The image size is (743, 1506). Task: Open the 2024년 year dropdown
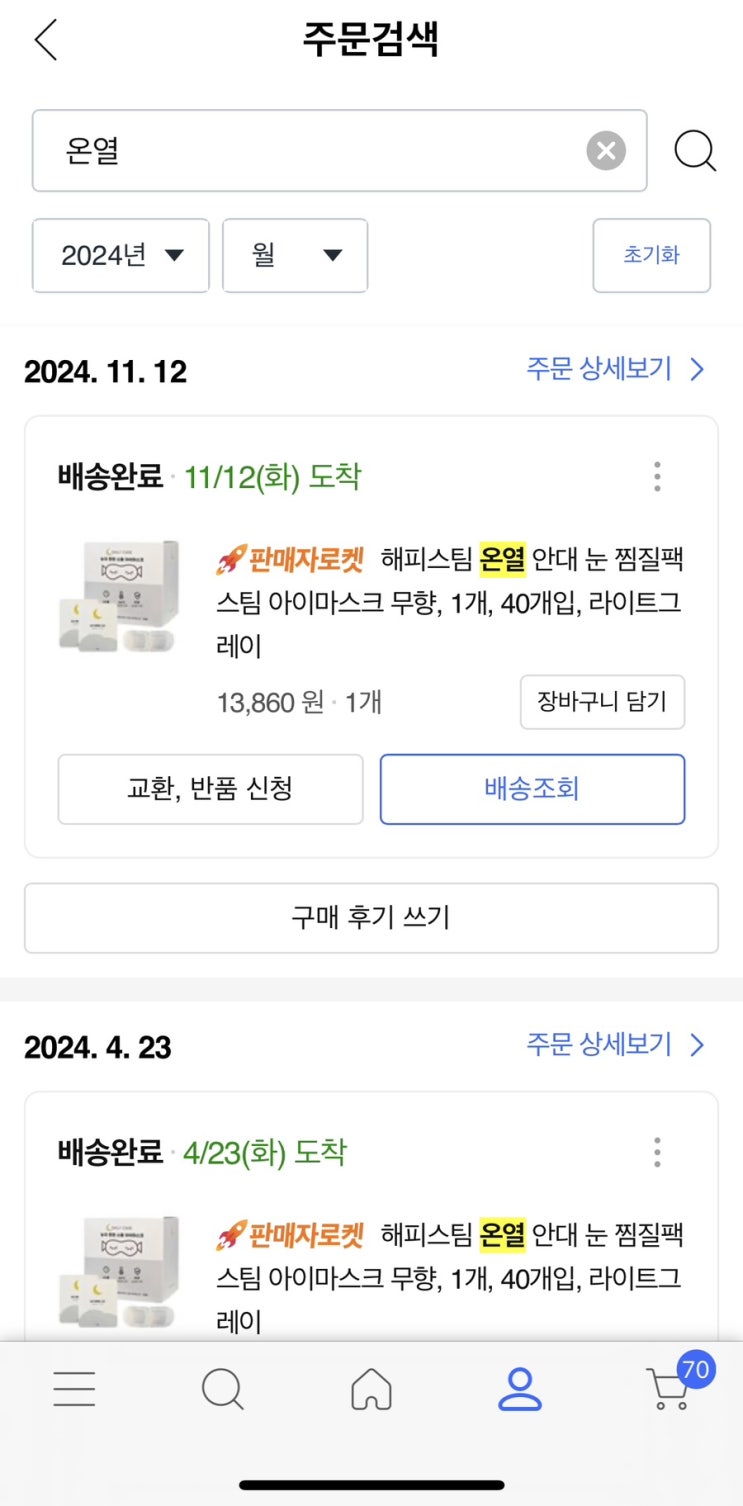121,256
